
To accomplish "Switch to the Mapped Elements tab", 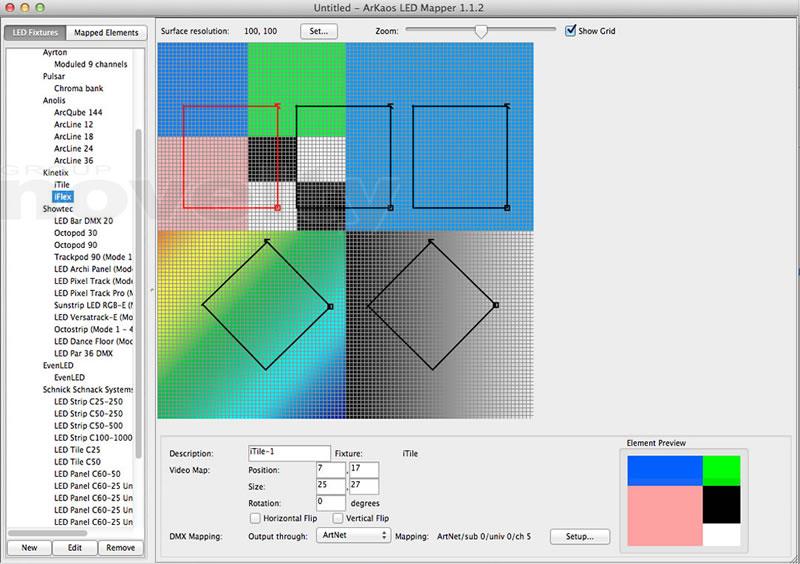I will point(107,33).
